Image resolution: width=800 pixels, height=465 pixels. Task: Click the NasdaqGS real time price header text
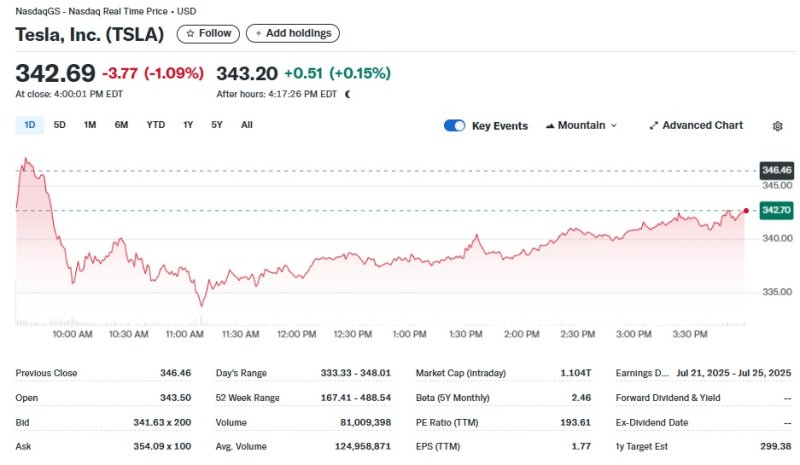[106, 11]
